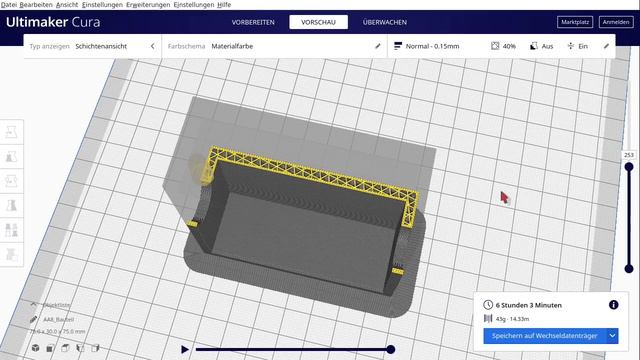Click the 6 Stunden 3 Minuten print time
The image size is (640, 360).
pos(529,305)
